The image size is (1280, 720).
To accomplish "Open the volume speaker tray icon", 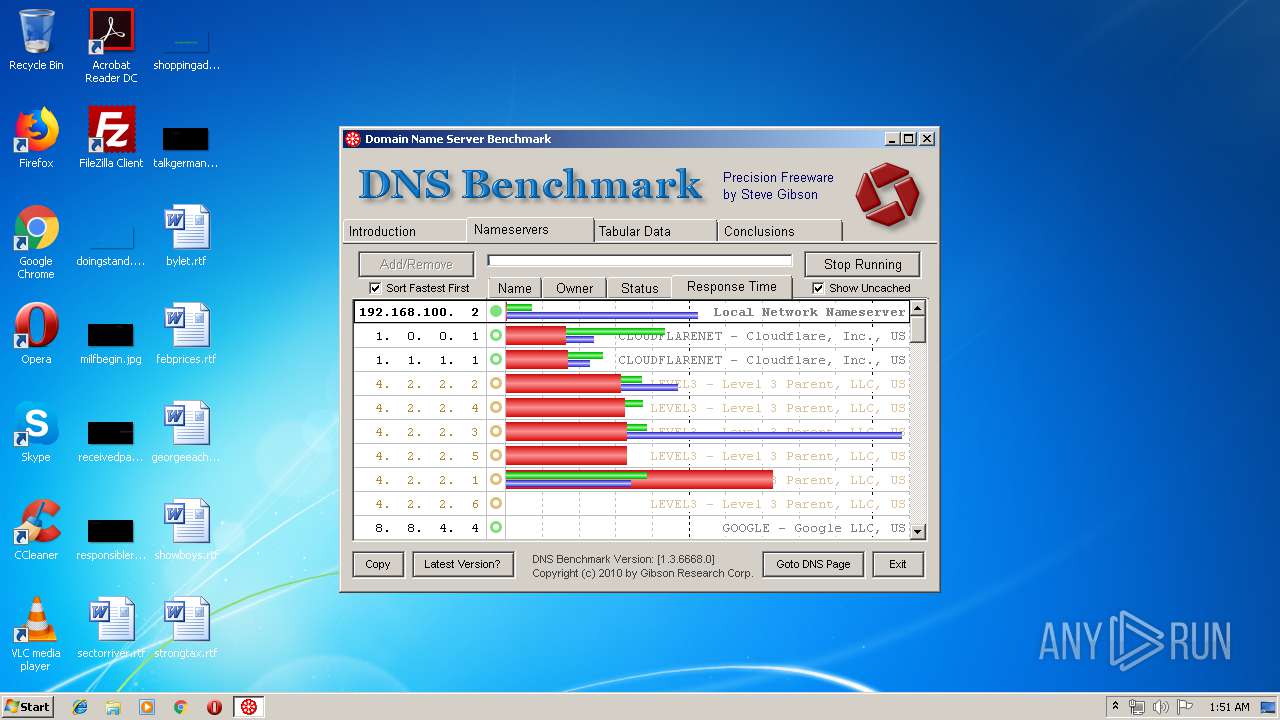I will [1160, 707].
